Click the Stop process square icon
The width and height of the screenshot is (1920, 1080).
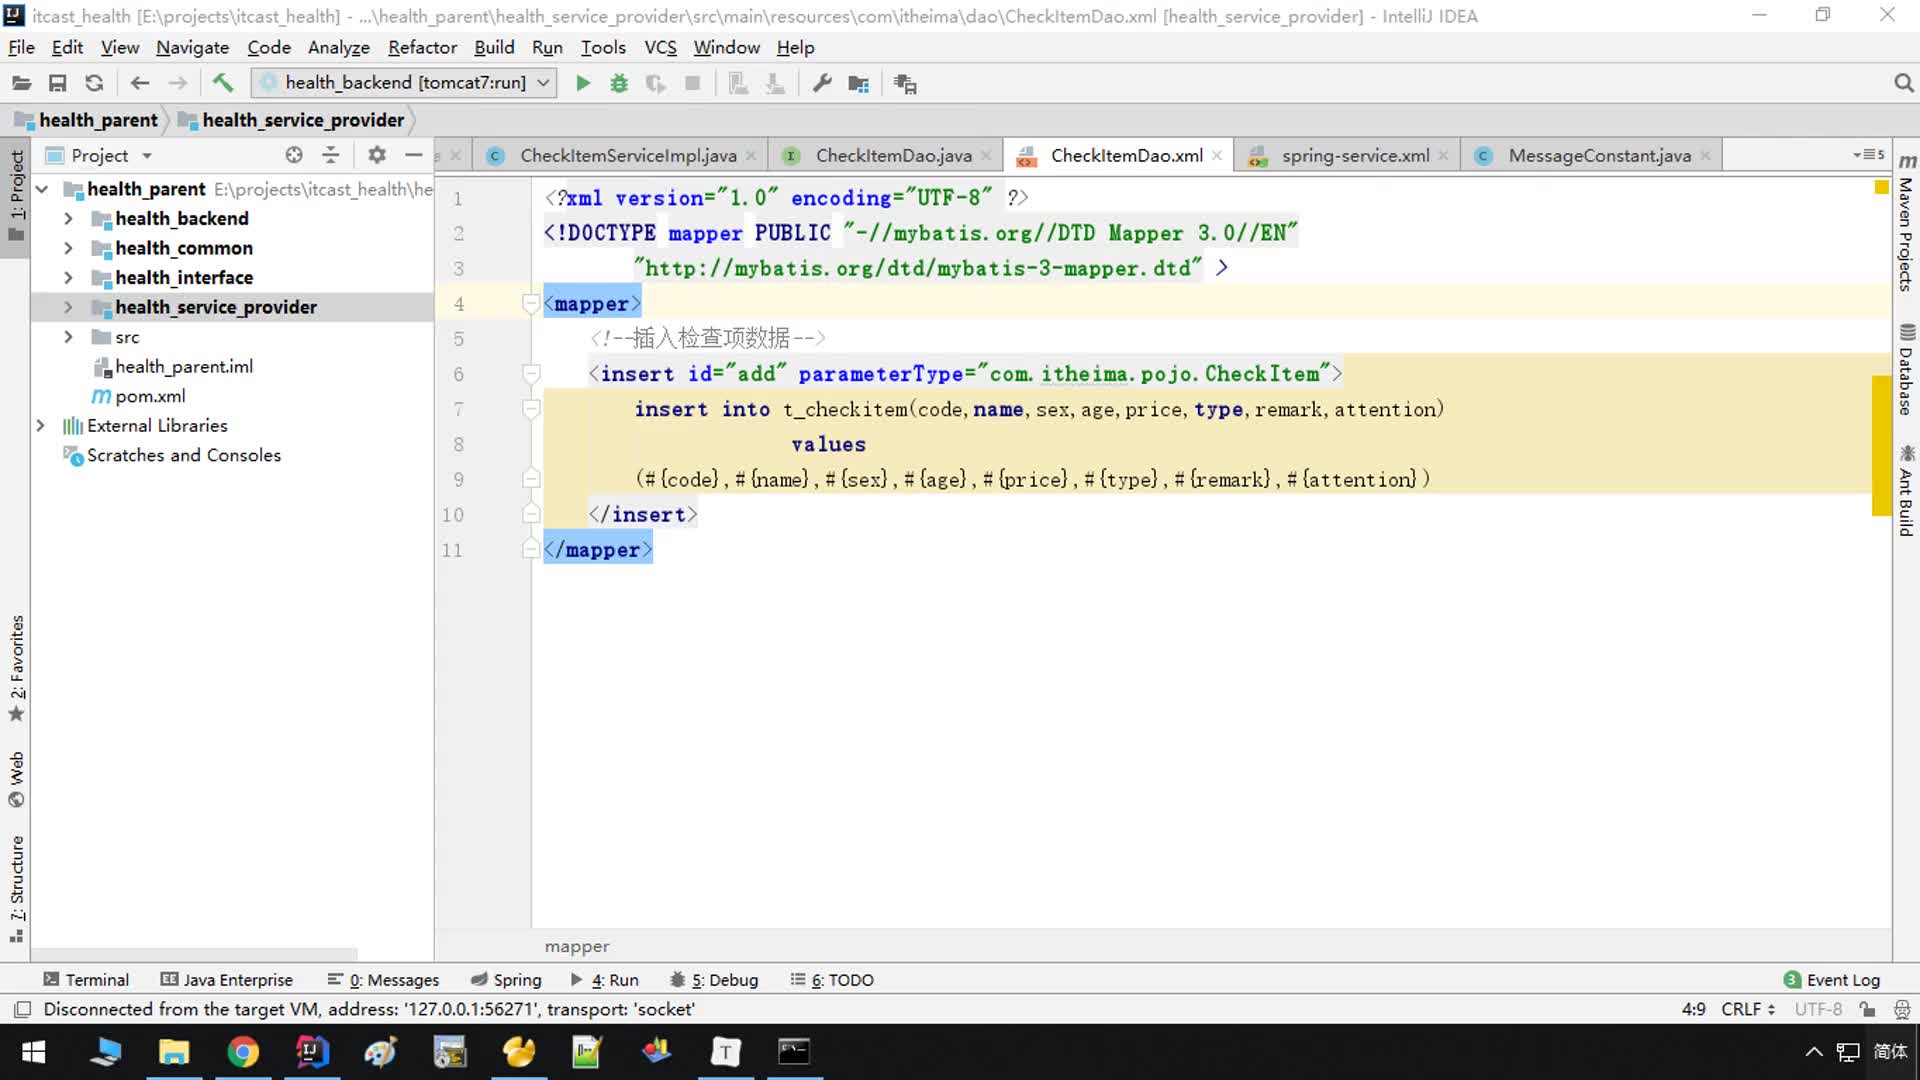692,83
